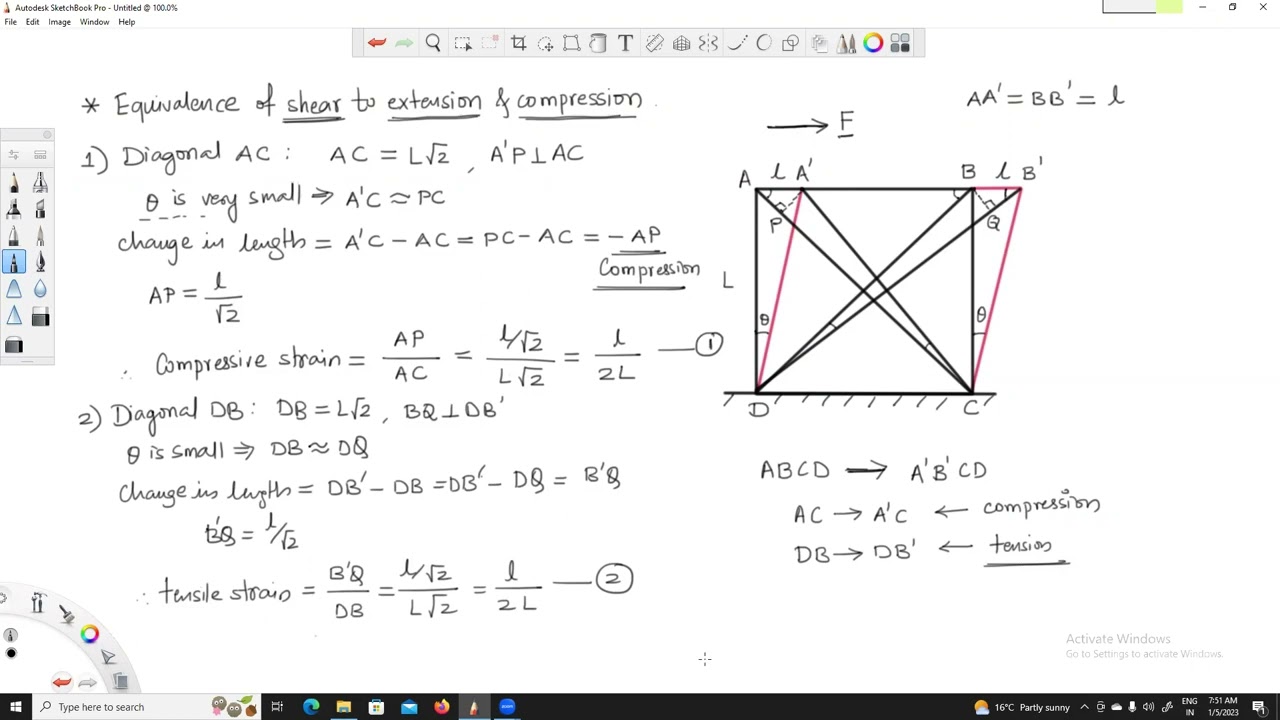Open the Help menu
The image size is (1280, 720).
[x=126, y=22]
